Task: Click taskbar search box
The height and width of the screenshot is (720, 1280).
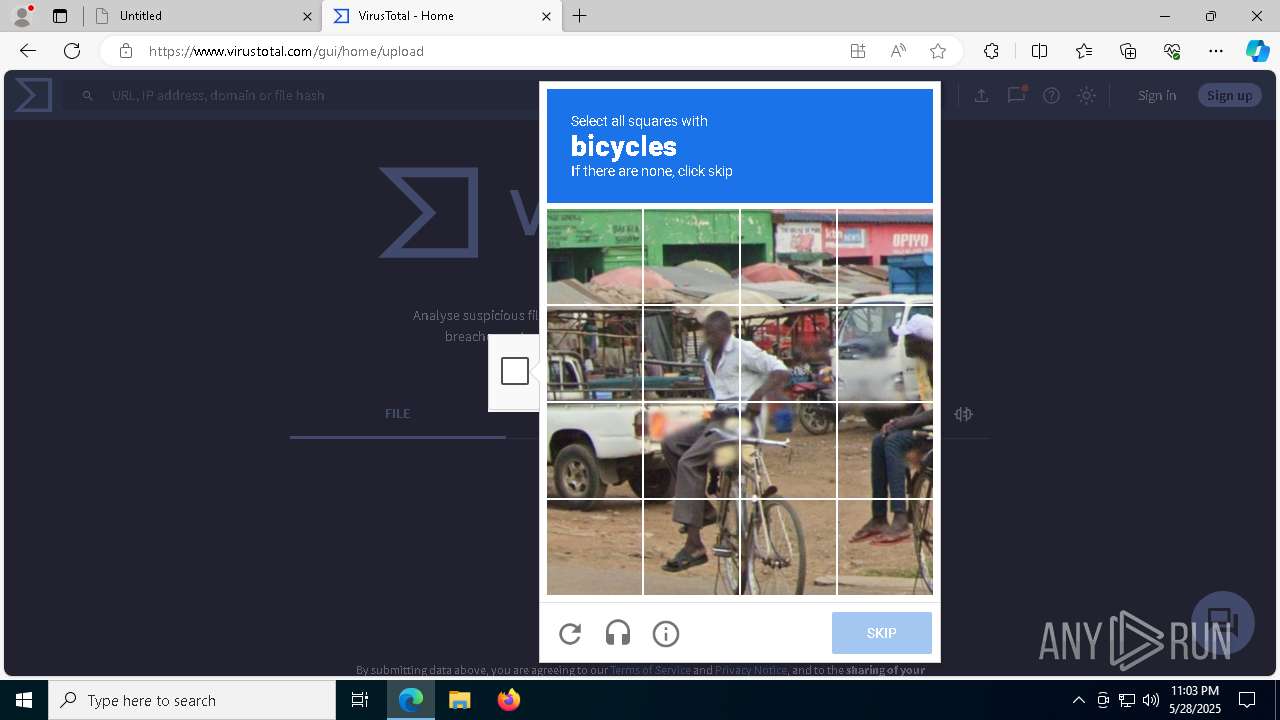Action: [192, 700]
